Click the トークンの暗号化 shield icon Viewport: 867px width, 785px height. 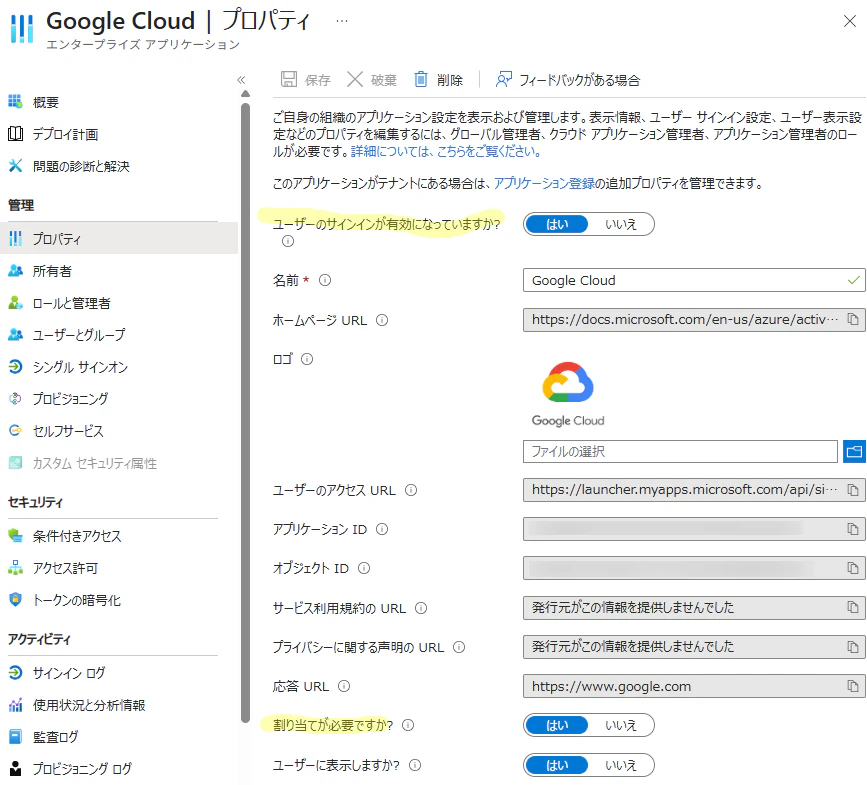tap(15, 599)
